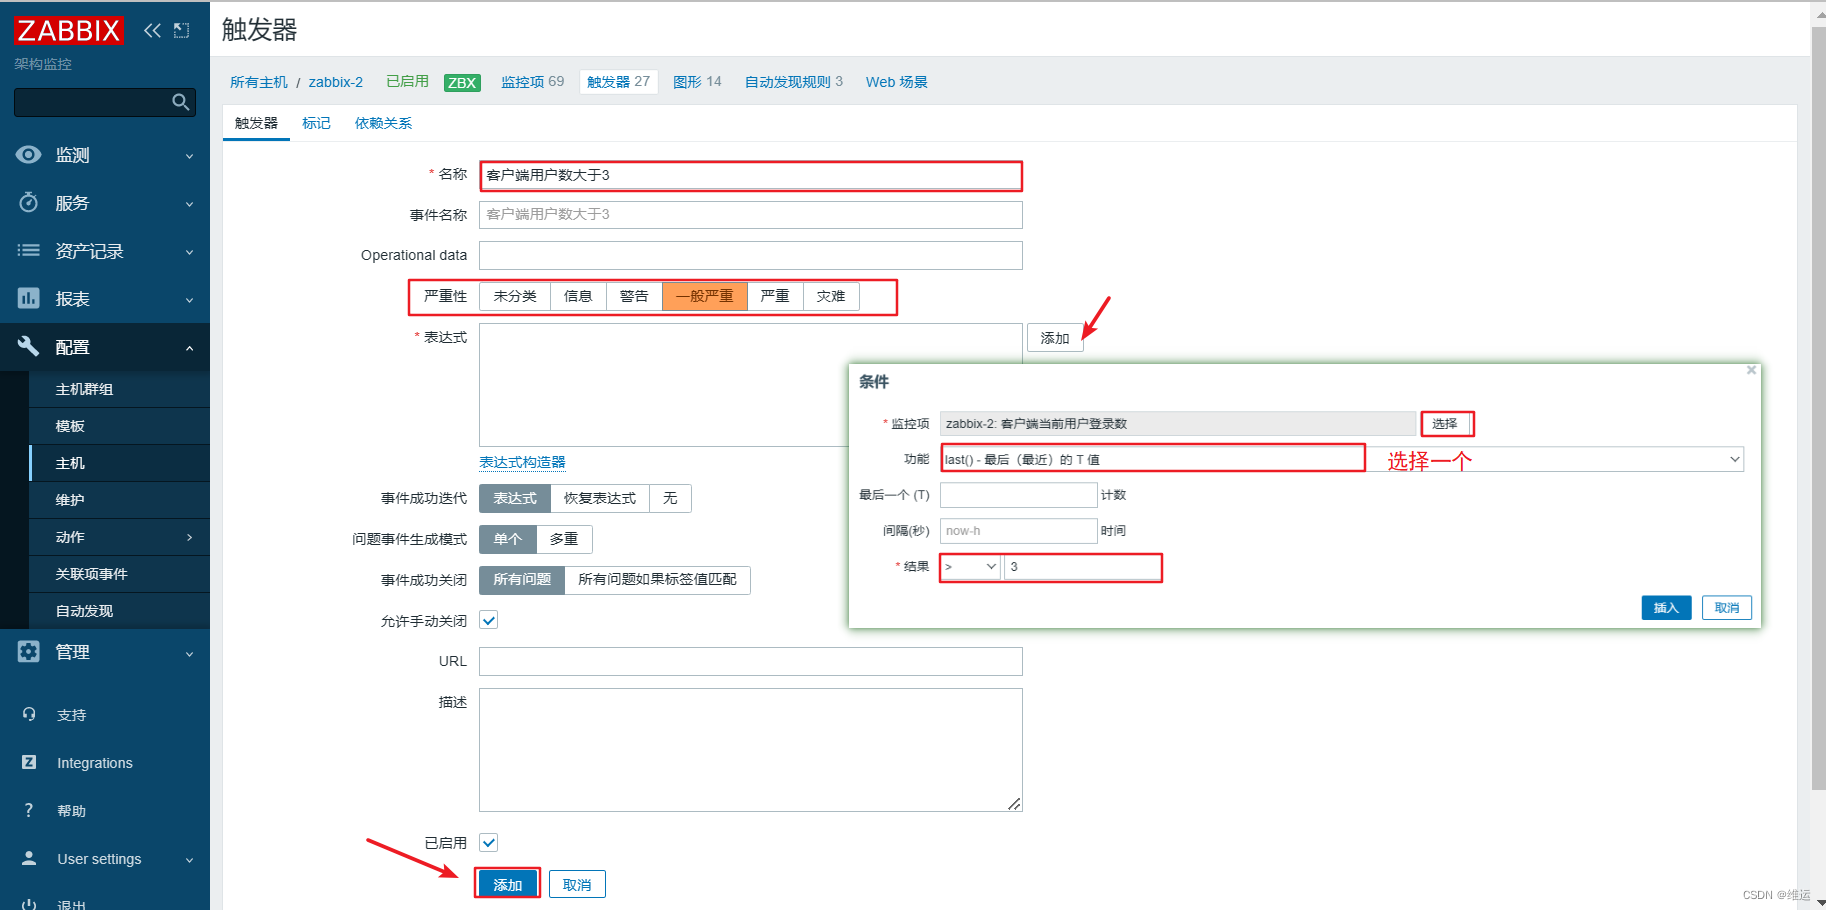Click the User settings person icon
Screen dimensions: 1826x910
click(29, 858)
